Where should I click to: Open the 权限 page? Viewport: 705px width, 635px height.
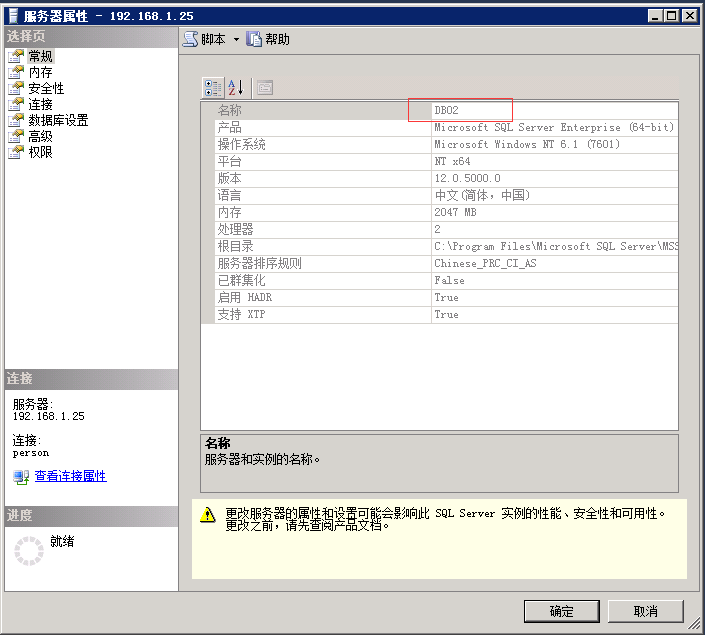pos(40,152)
